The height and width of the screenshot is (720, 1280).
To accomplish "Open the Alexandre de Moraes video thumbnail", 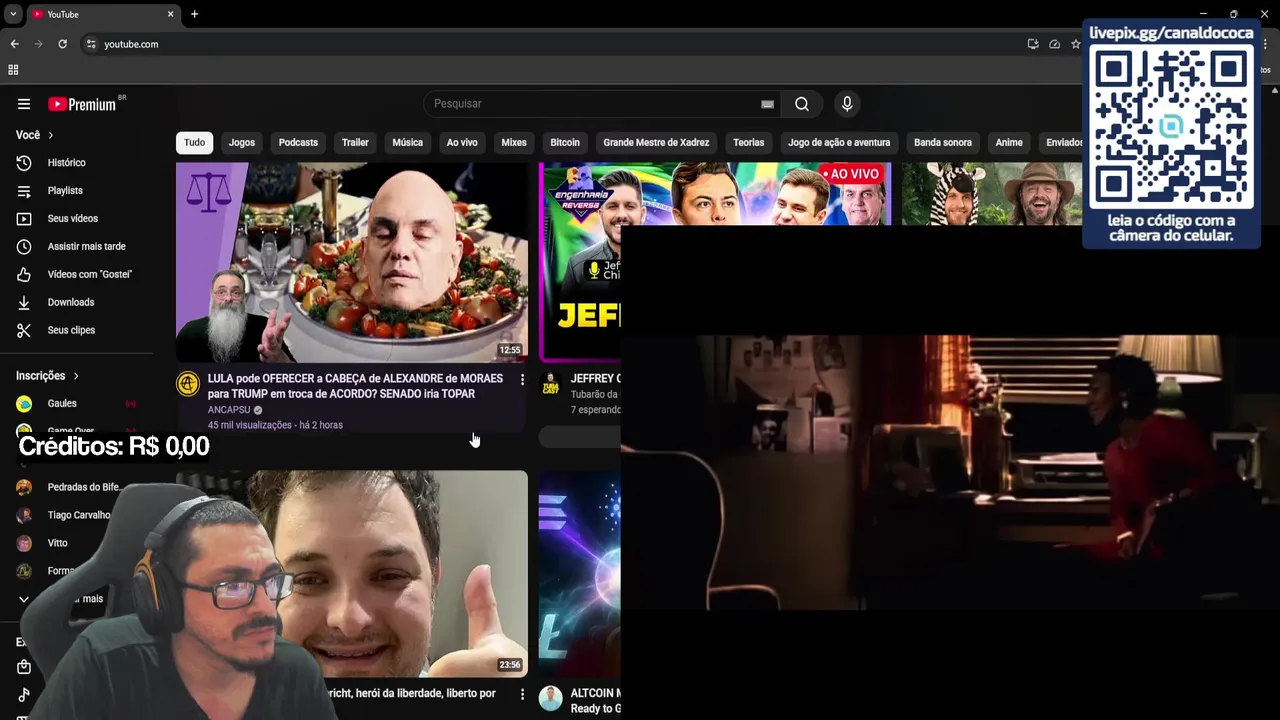I will click(352, 262).
